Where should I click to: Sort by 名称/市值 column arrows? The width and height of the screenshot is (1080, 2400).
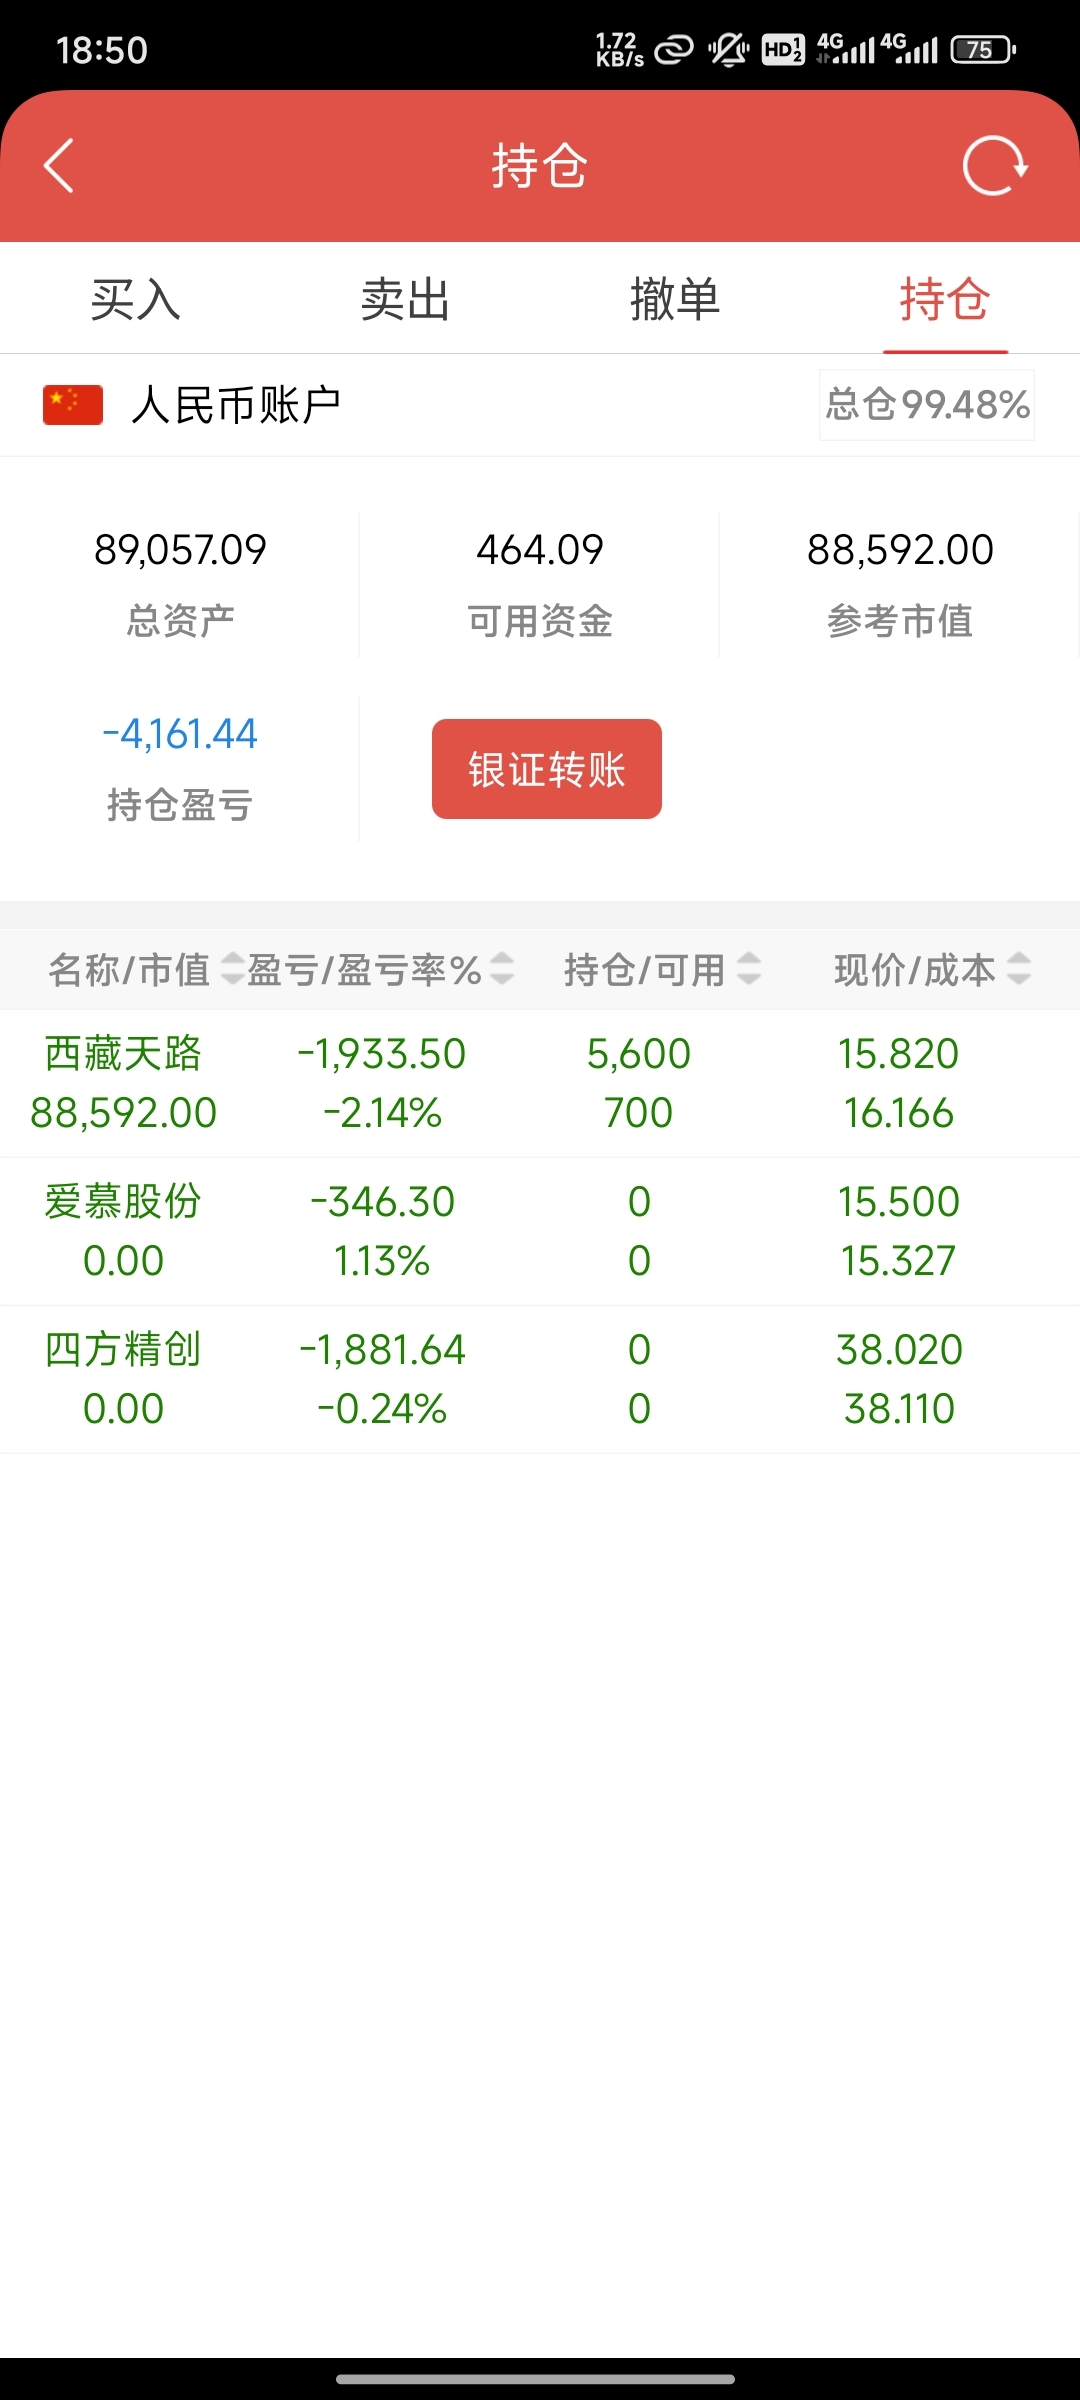click(x=232, y=969)
